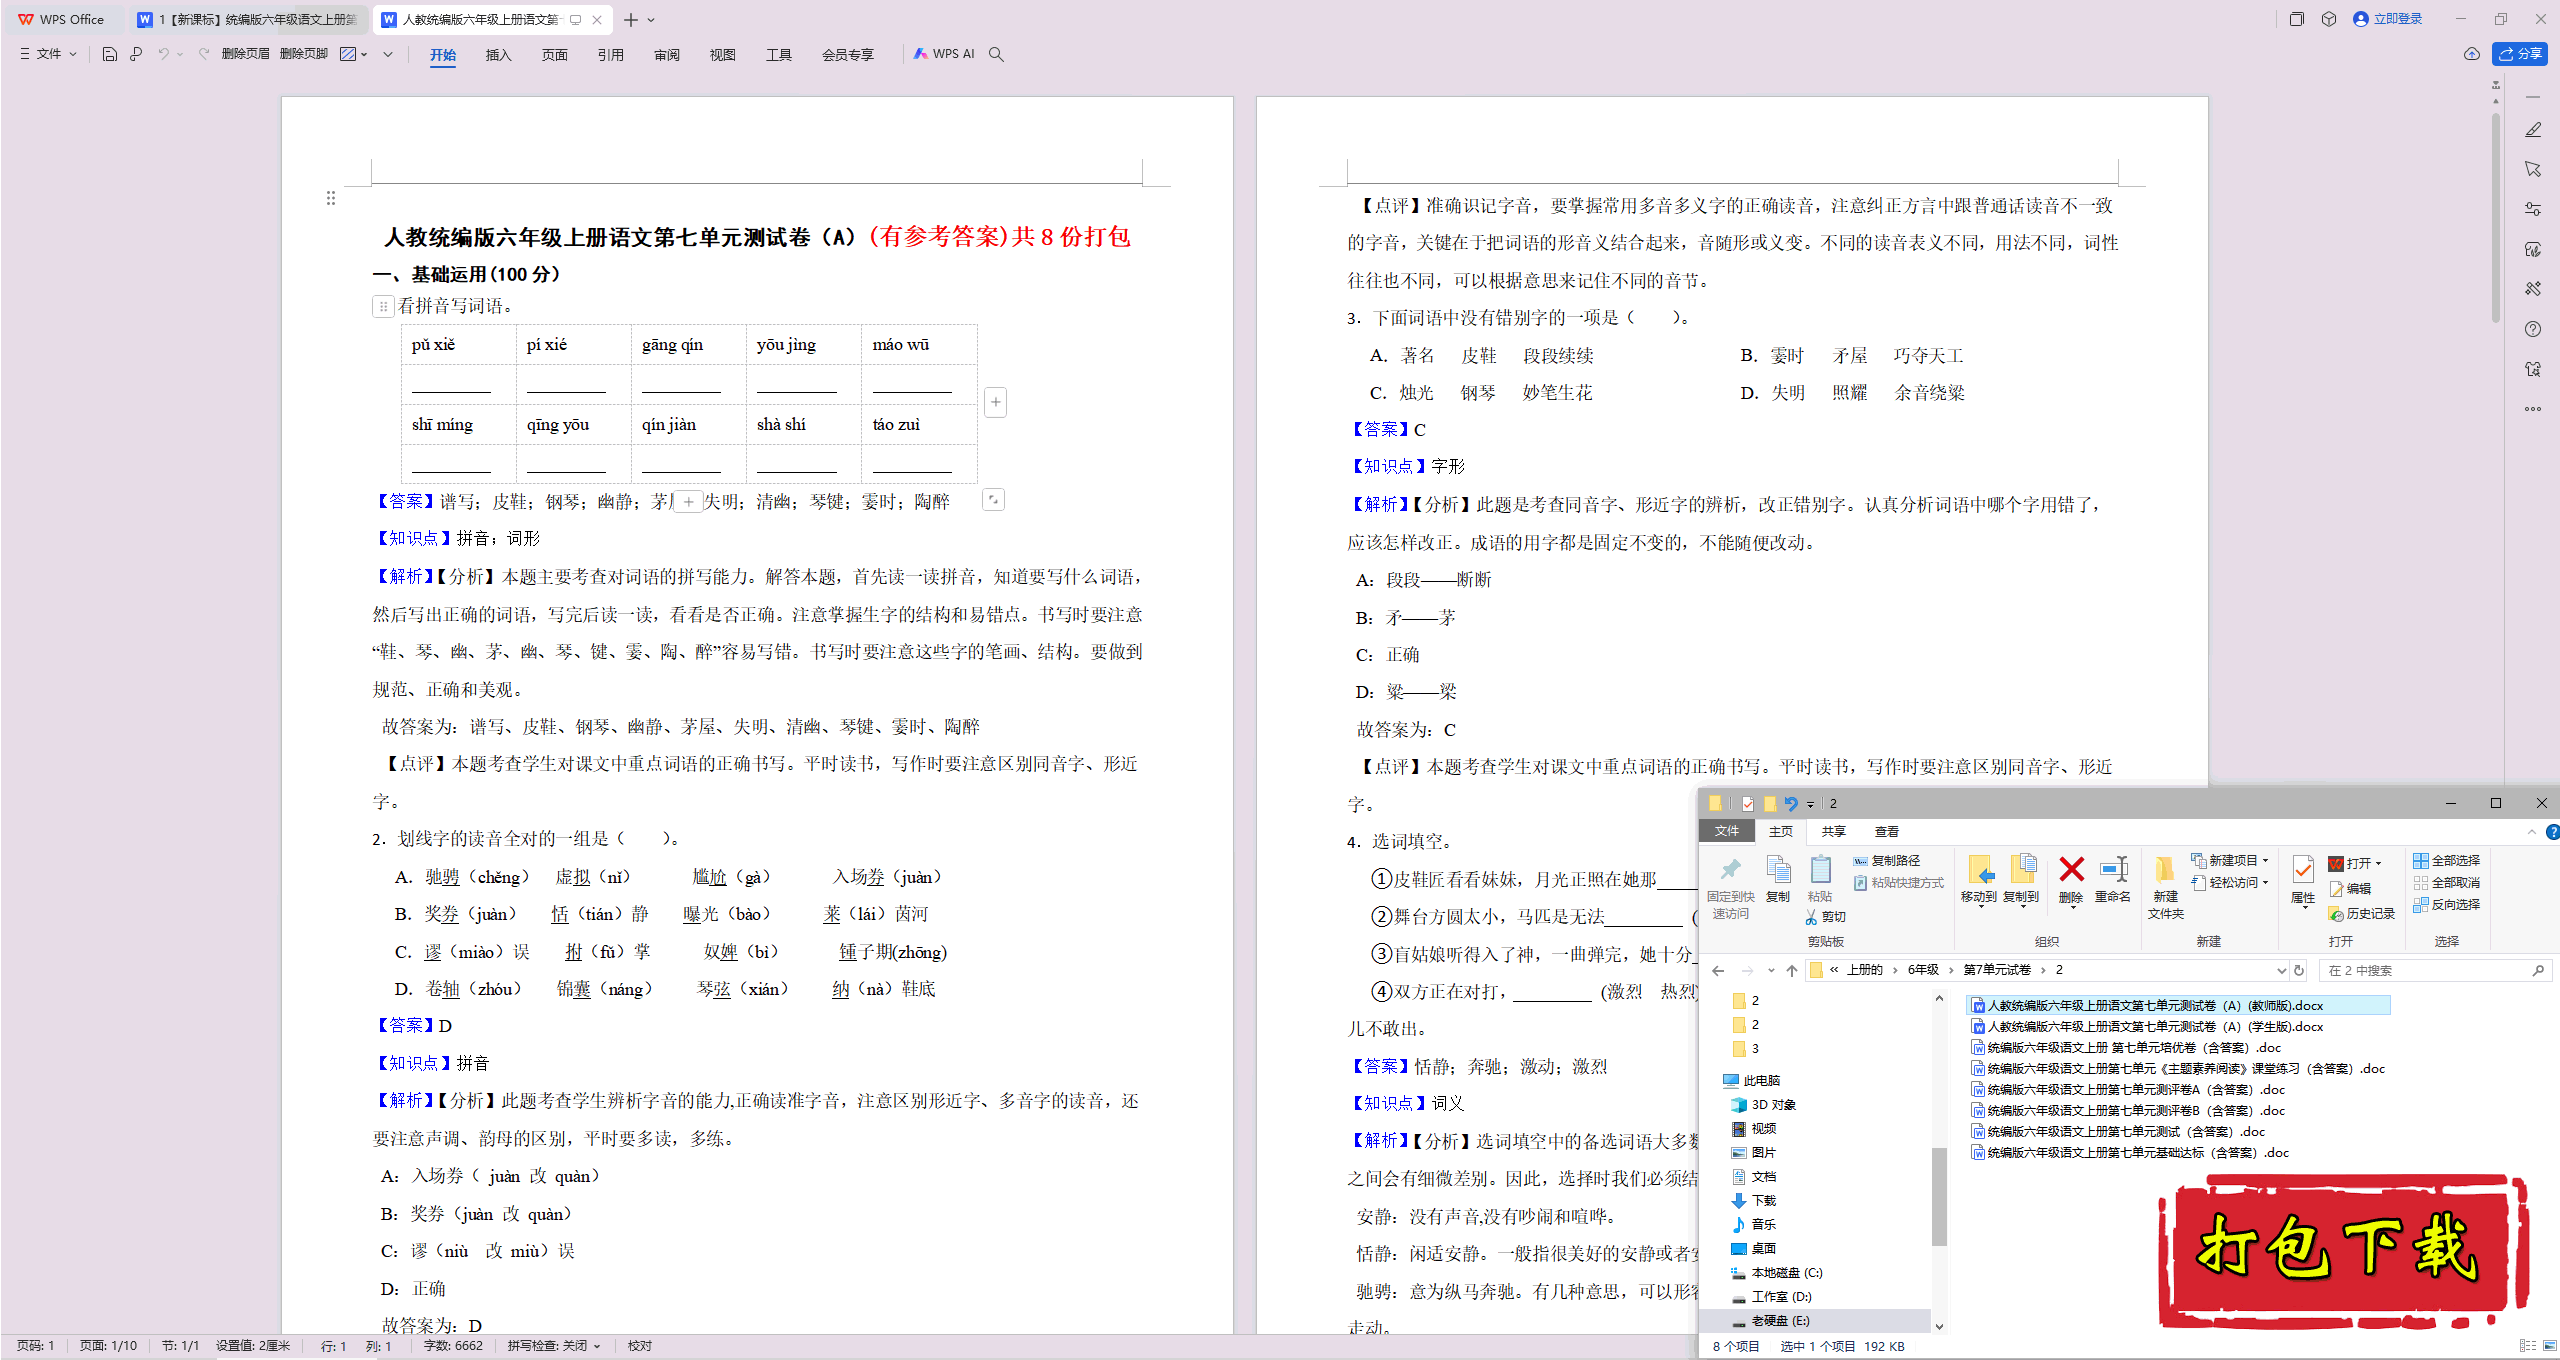Click the WPS AI button
The height and width of the screenshot is (1360, 2560).
(944, 54)
